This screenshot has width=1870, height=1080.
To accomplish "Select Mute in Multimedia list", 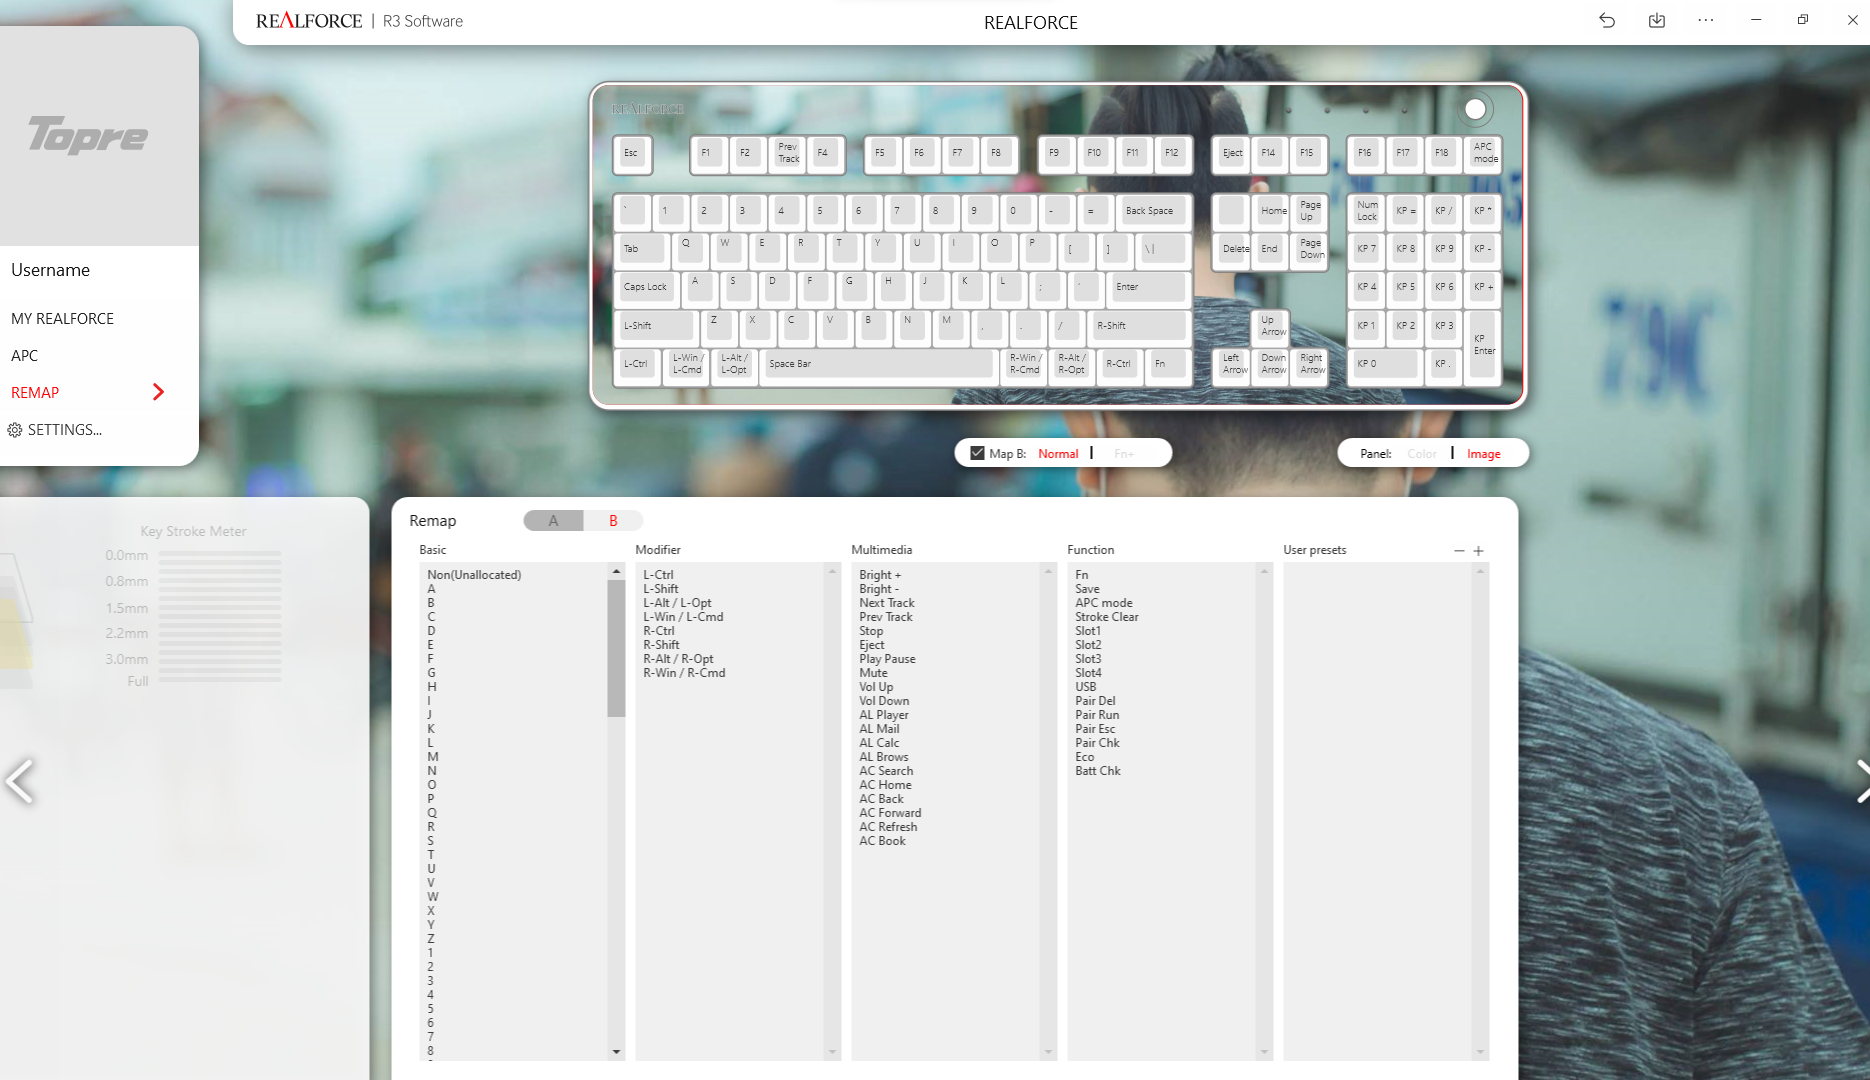I will [x=873, y=673].
